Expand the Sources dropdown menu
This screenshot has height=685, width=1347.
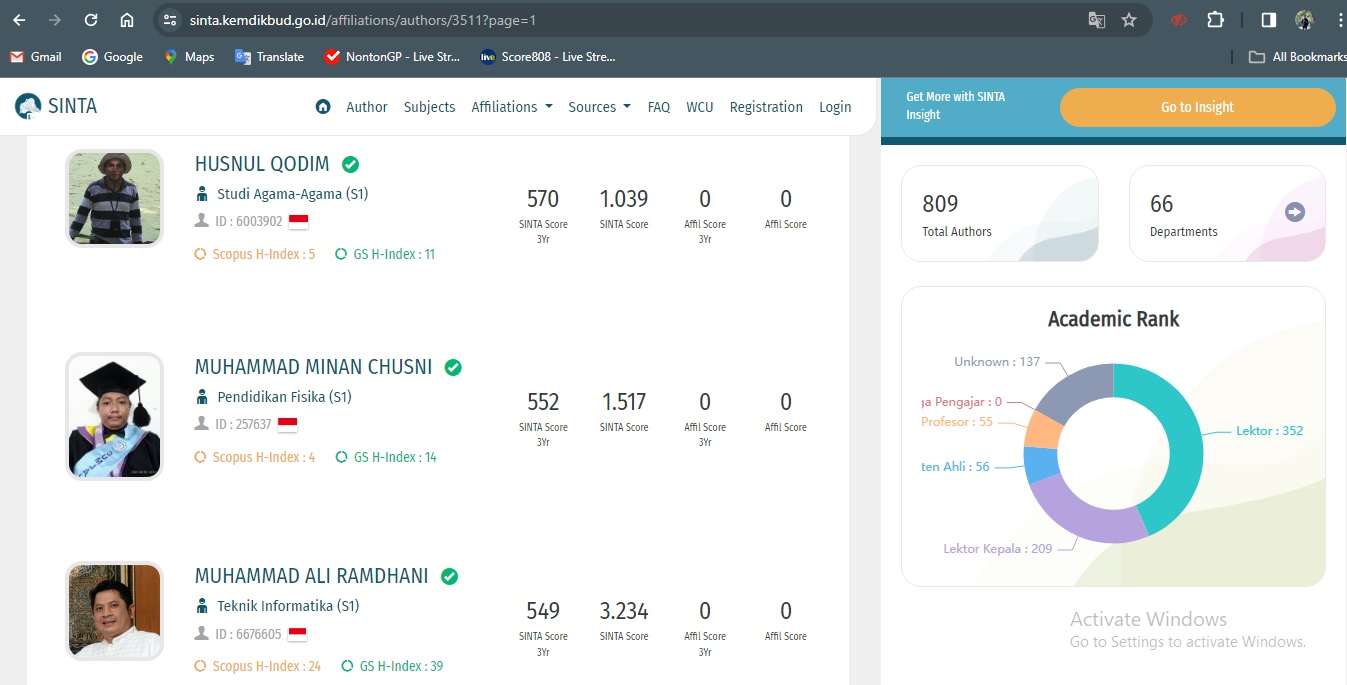tap(599, 107)
